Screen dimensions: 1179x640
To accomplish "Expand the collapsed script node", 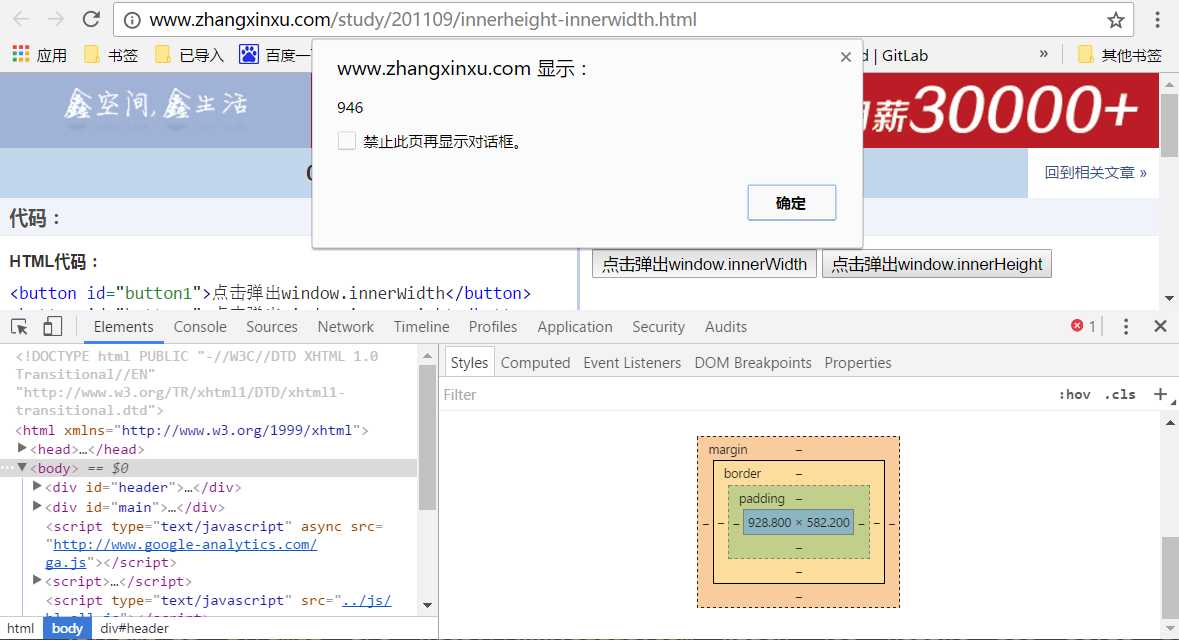I will point(37,580).
